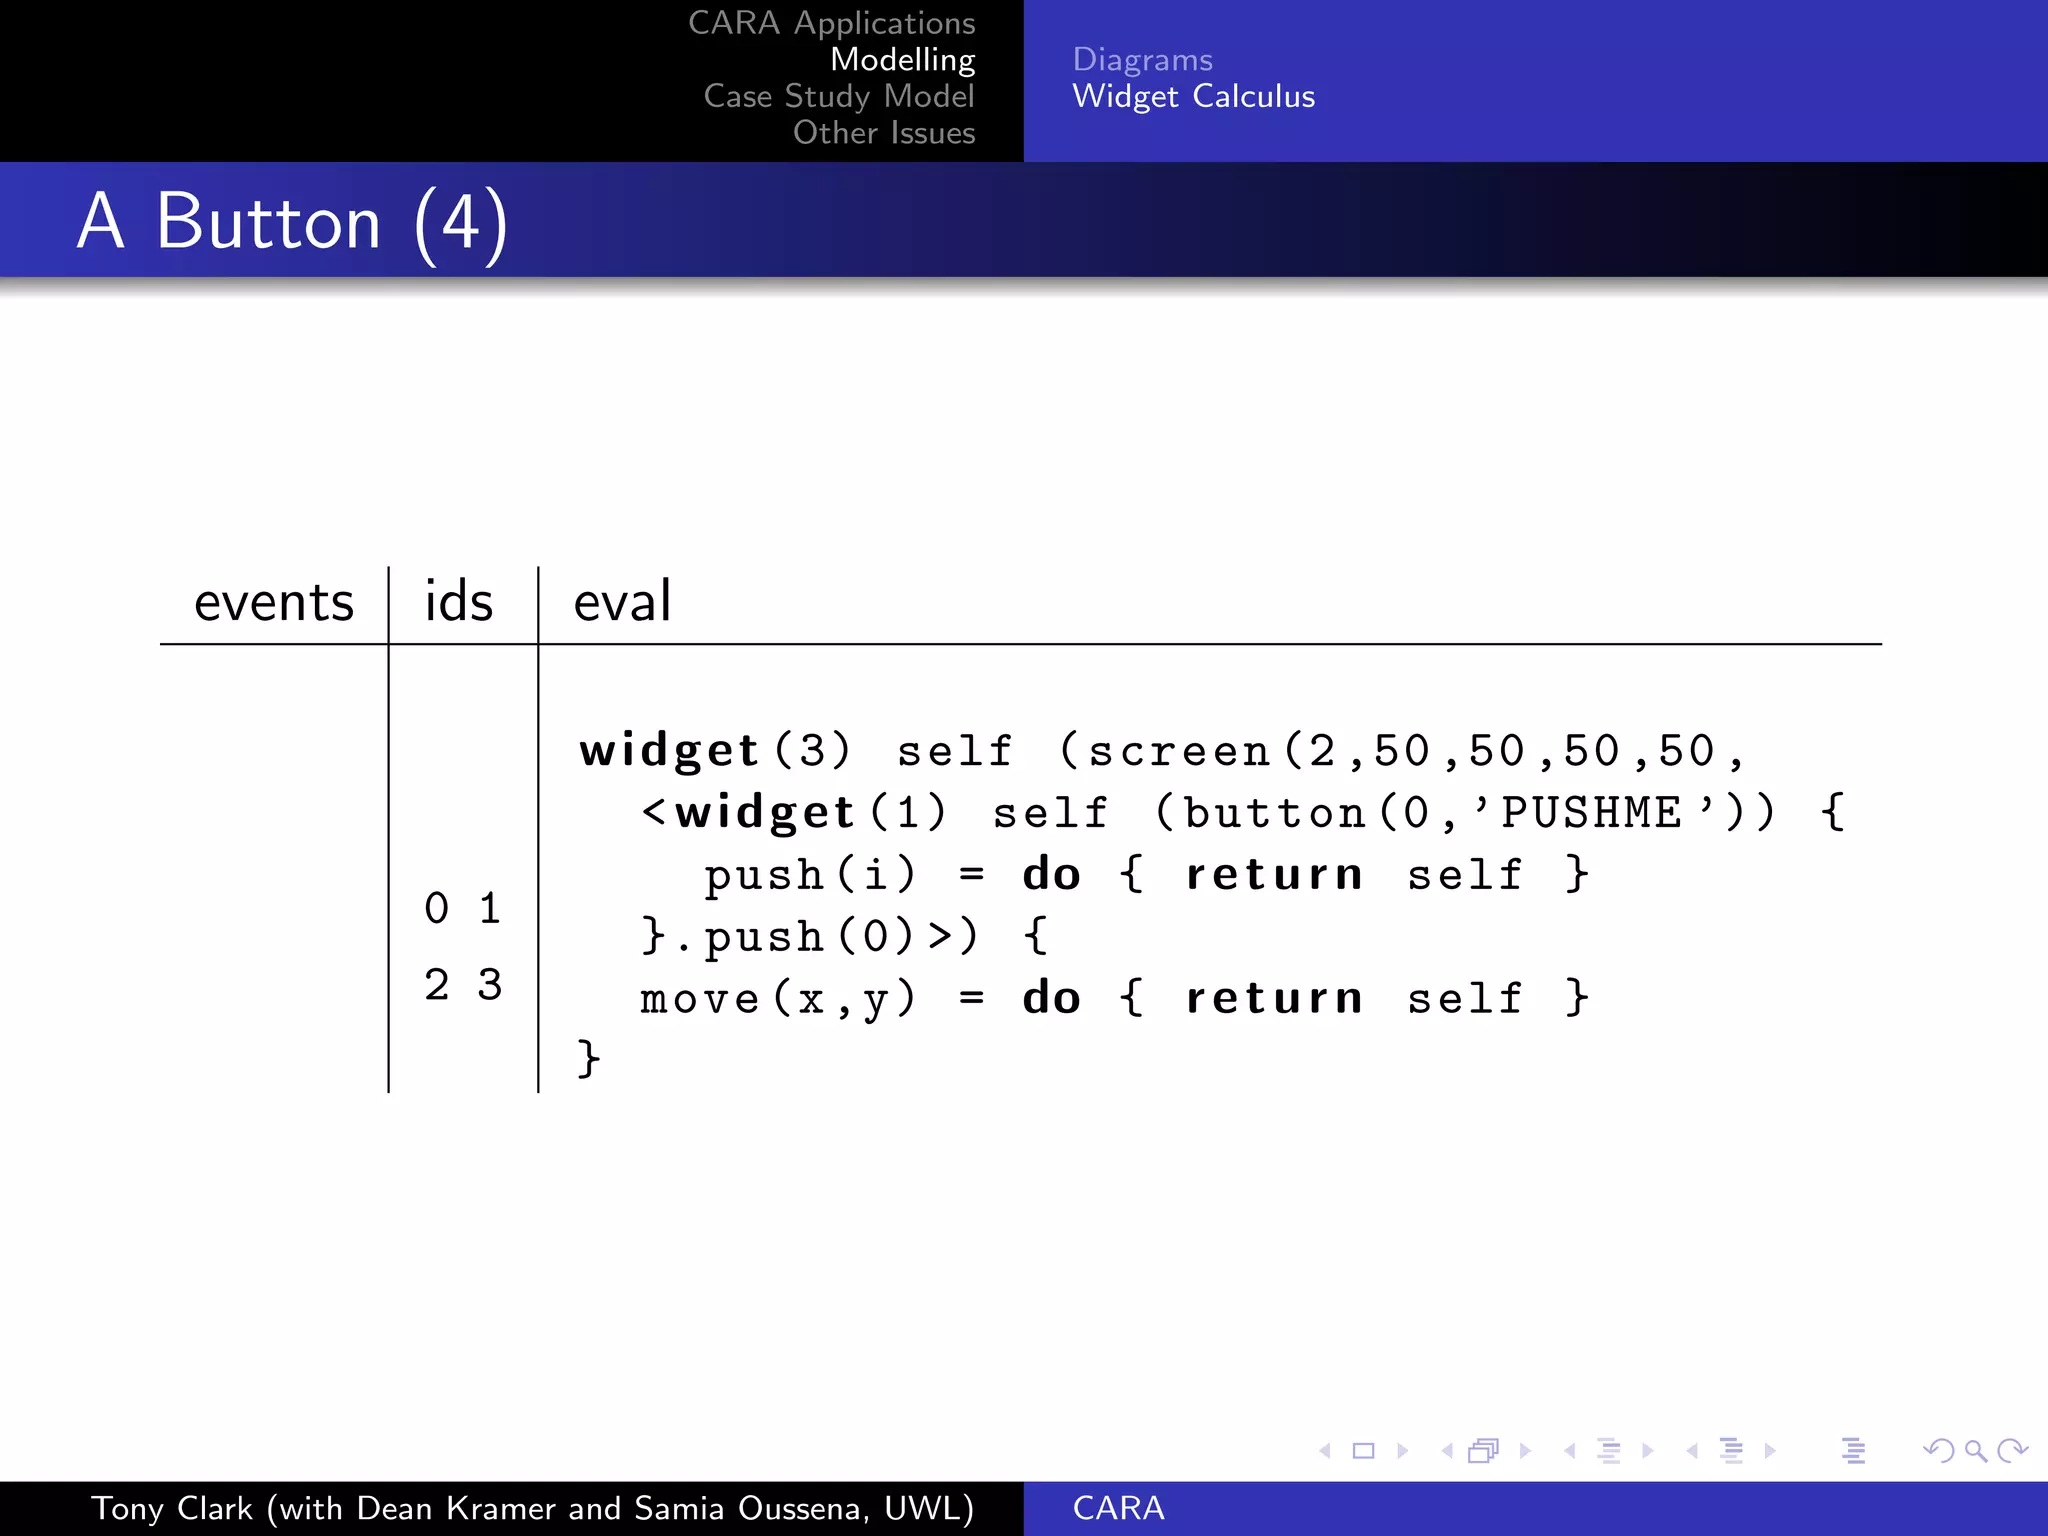Click the 'eval' column header
Image resolution: width=2048 pixels, height=1536 pixels.
(622, 601)
